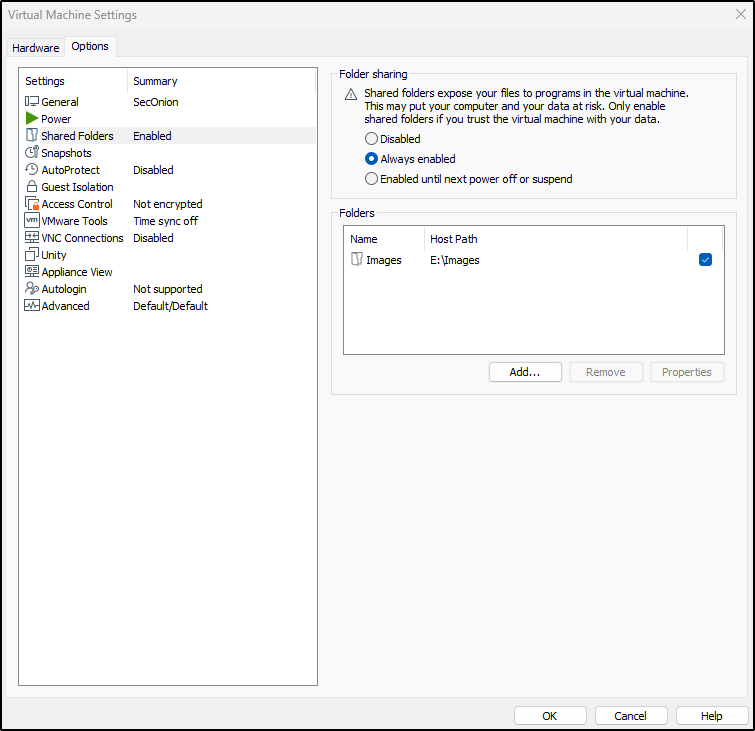Image resolution: width=755 pixels, height=731 pixels.
Task: Select Enabled until next power off or suspend
Action: click(x=372, y=179)
